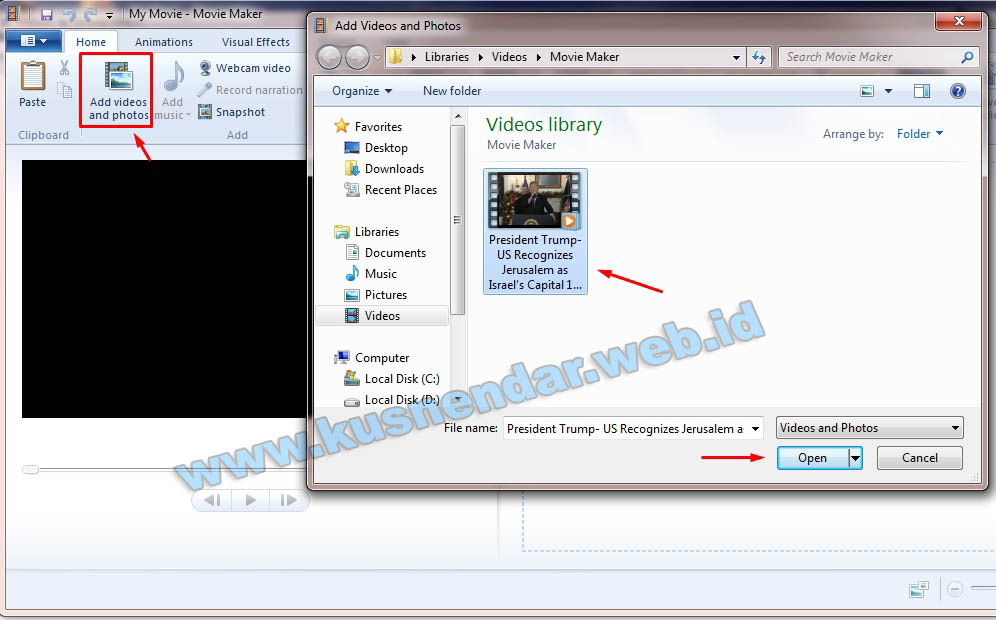The height and width of the screenshot is (620, 996).
Task: Select Downloads in navigation pane
Action: [384, 168]
